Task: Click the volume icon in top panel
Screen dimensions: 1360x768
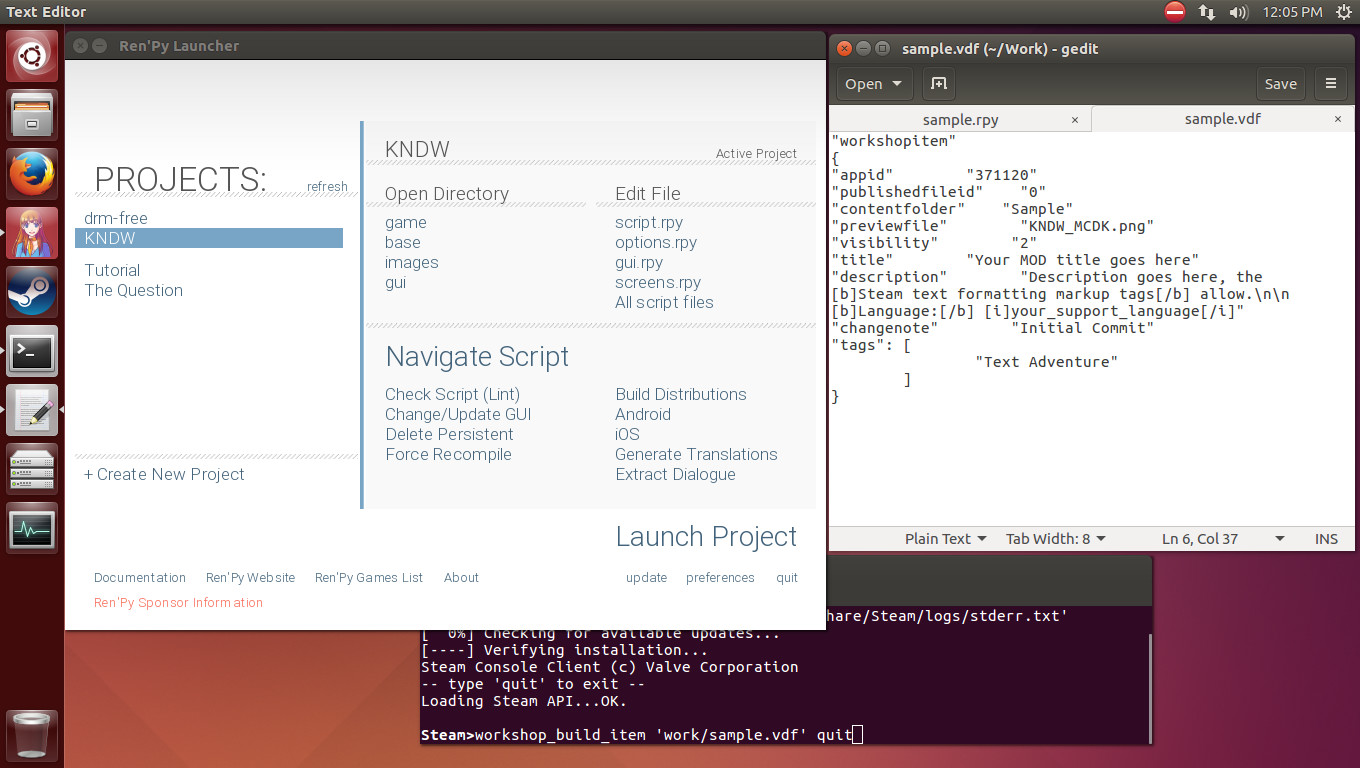Action: 1238,12
